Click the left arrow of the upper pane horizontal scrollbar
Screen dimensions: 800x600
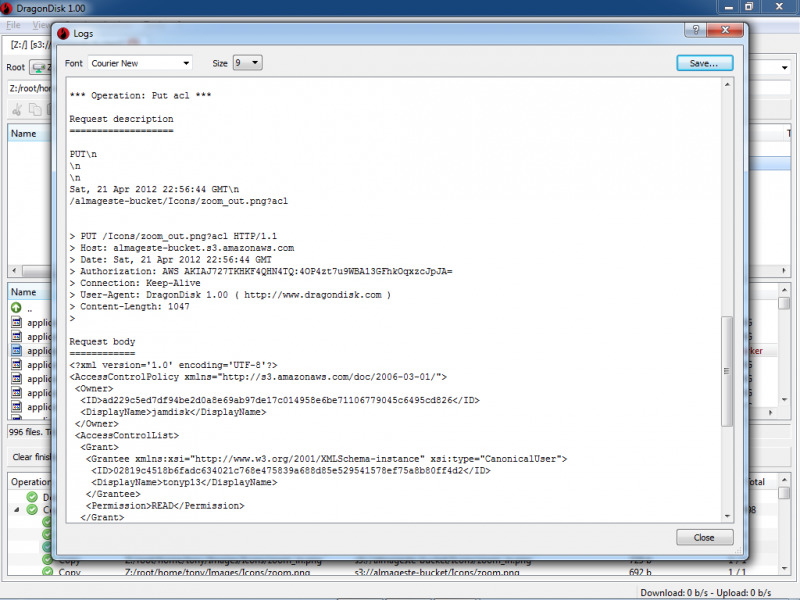click(x=14, y=270)
